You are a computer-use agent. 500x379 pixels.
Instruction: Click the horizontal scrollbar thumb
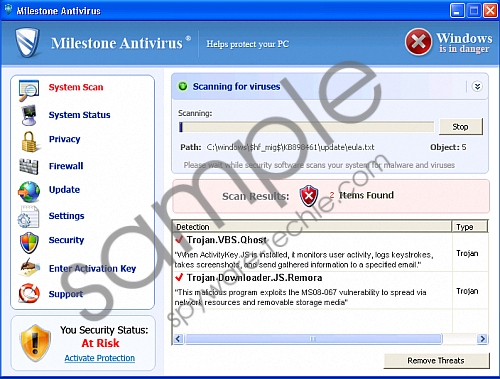[x=313, y=339]
